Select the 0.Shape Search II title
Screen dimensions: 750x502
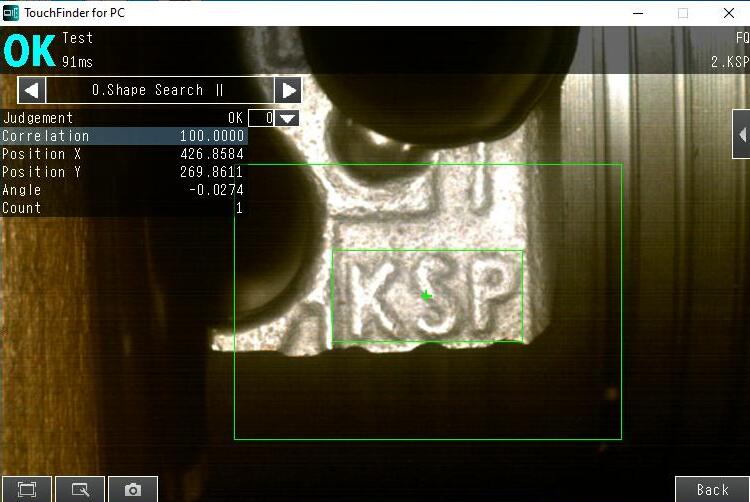pyautogui.click(x=159, y=90)
